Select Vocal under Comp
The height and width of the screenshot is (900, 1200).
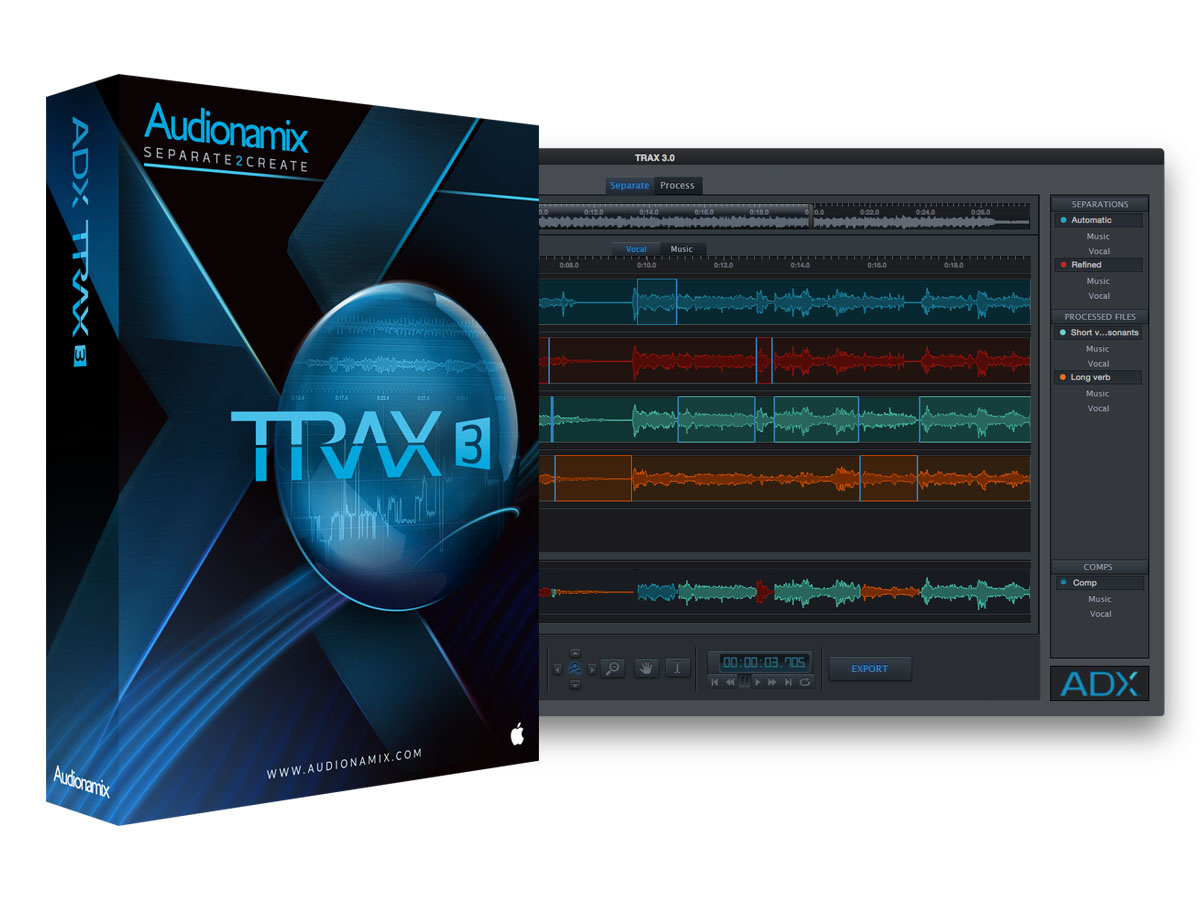coord(1100,614)
